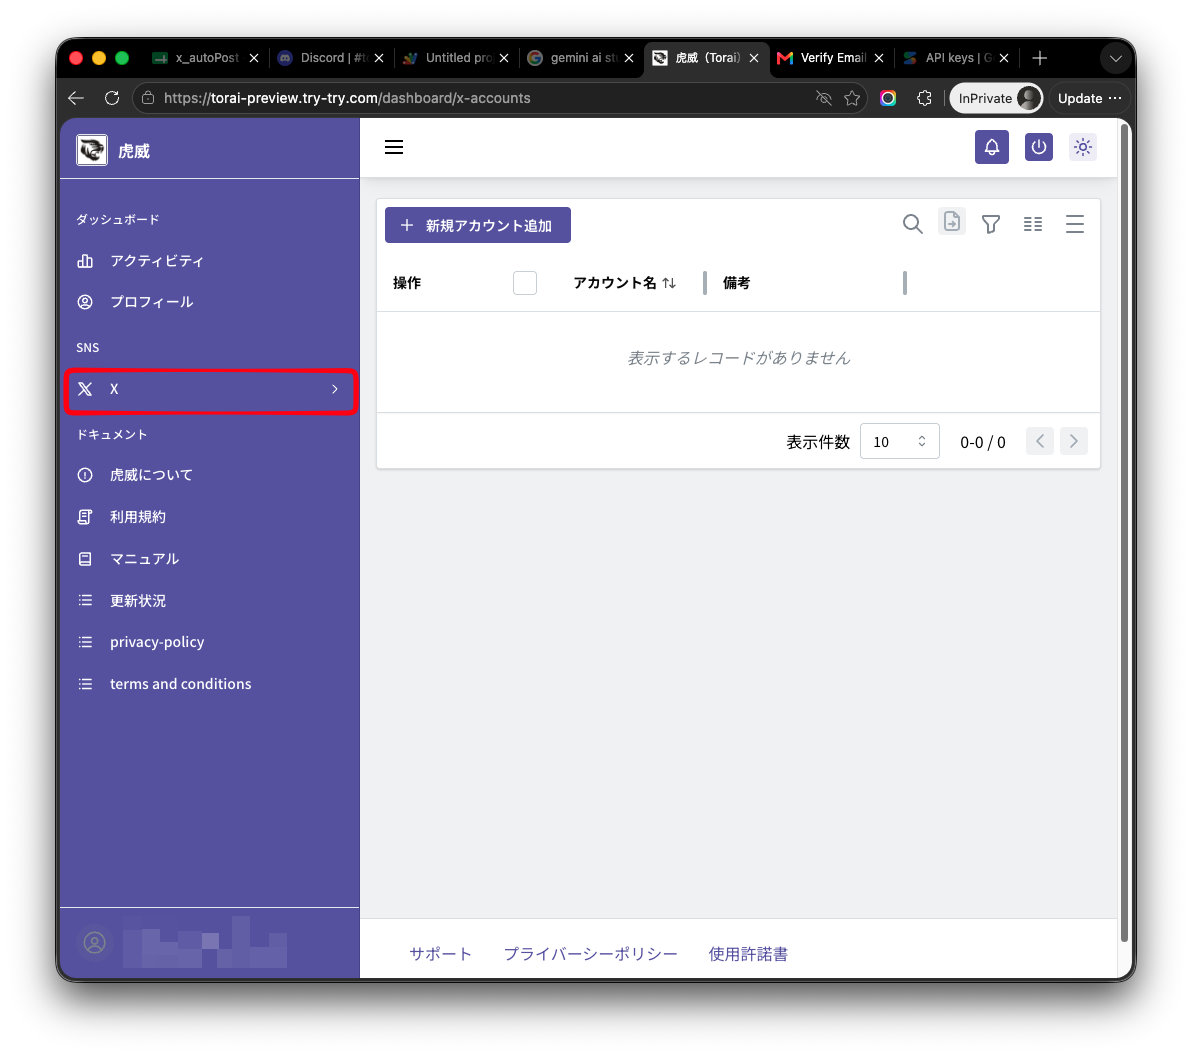Click browser back arrow

tap(75, 98)
